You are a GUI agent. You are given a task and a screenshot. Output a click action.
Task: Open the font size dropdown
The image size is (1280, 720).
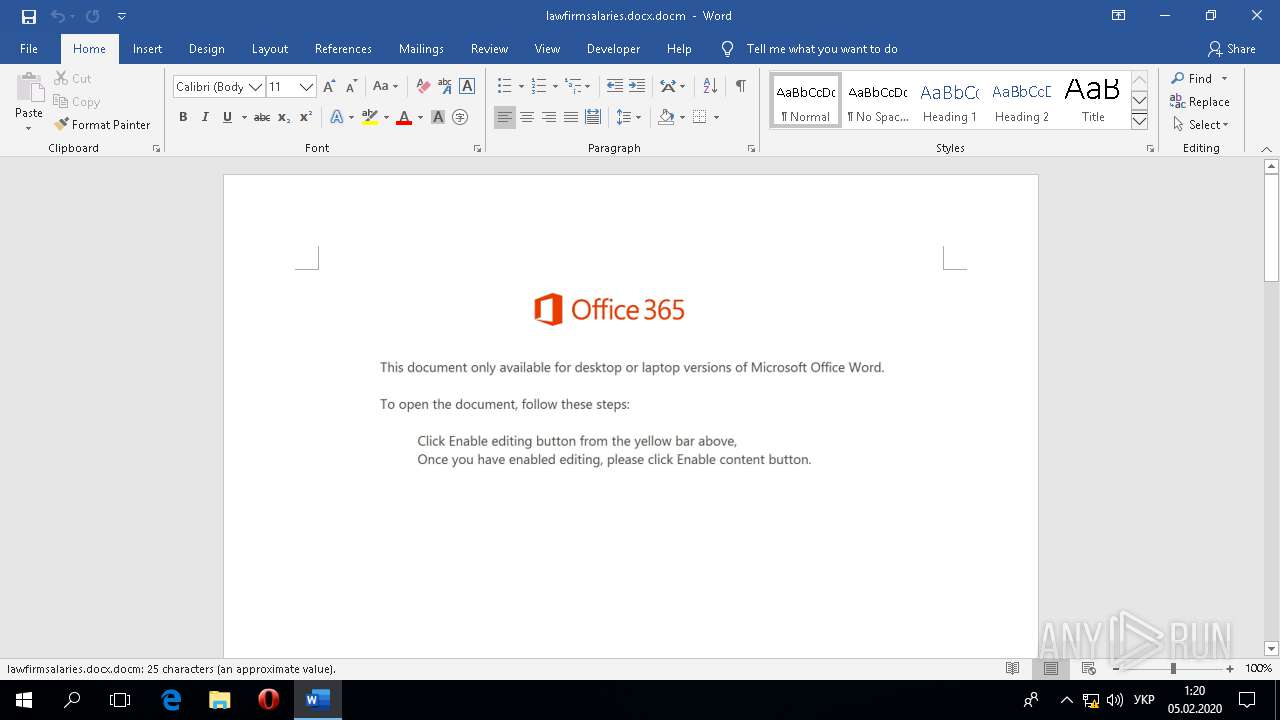click(307, 87)
